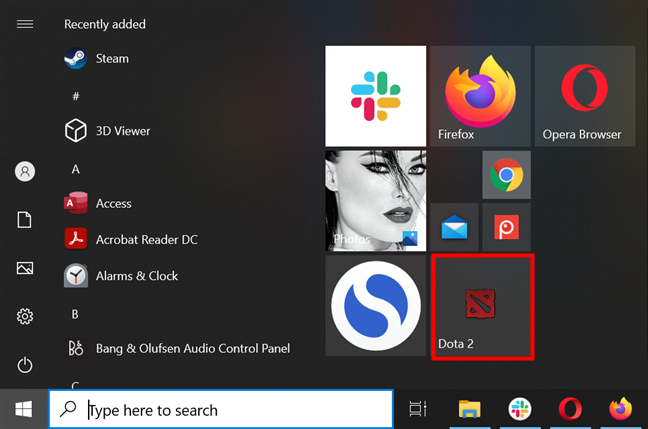Image resolution: width=648 pixels, height=429 pixels.
Task: Open Pictures from the Start sidebar
Action: pyautogui.click(x=25, y=268)
